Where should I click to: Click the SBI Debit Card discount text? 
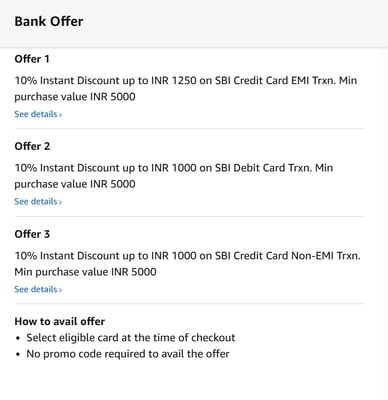point(174,176)
